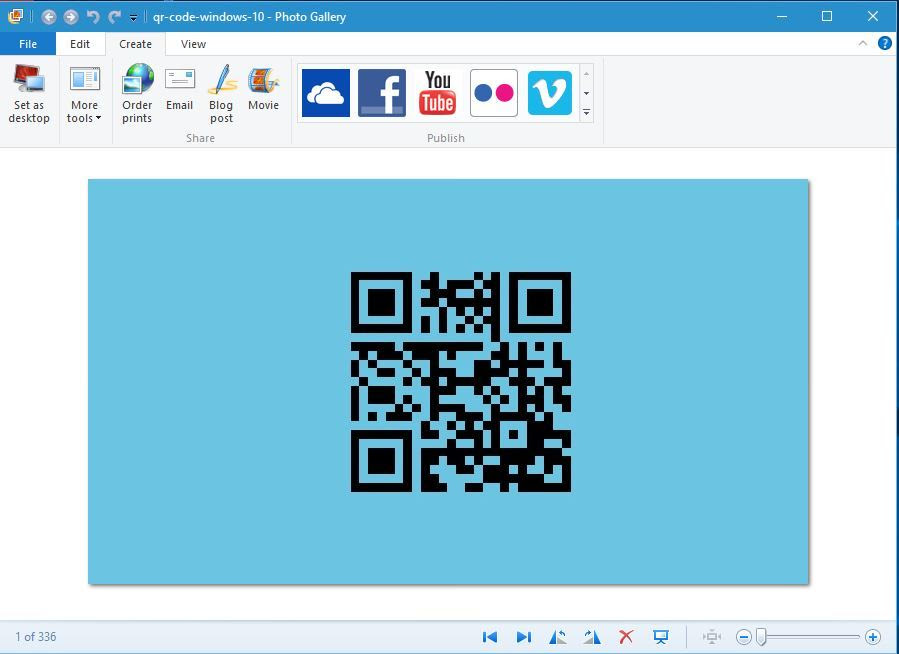The image size is (899, 654).
Task: Open the Order prints option
Action: pyautogui.click(x=137, y=93)
